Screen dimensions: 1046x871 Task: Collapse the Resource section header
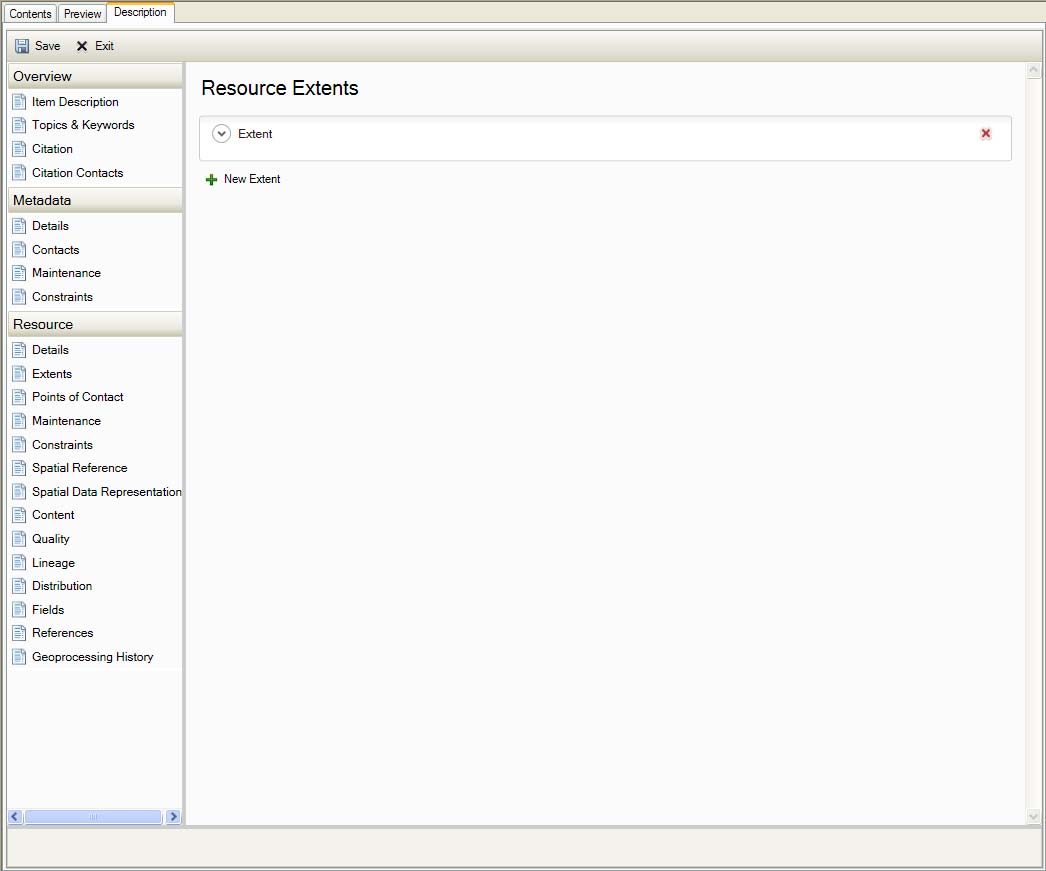click(94, 324)
